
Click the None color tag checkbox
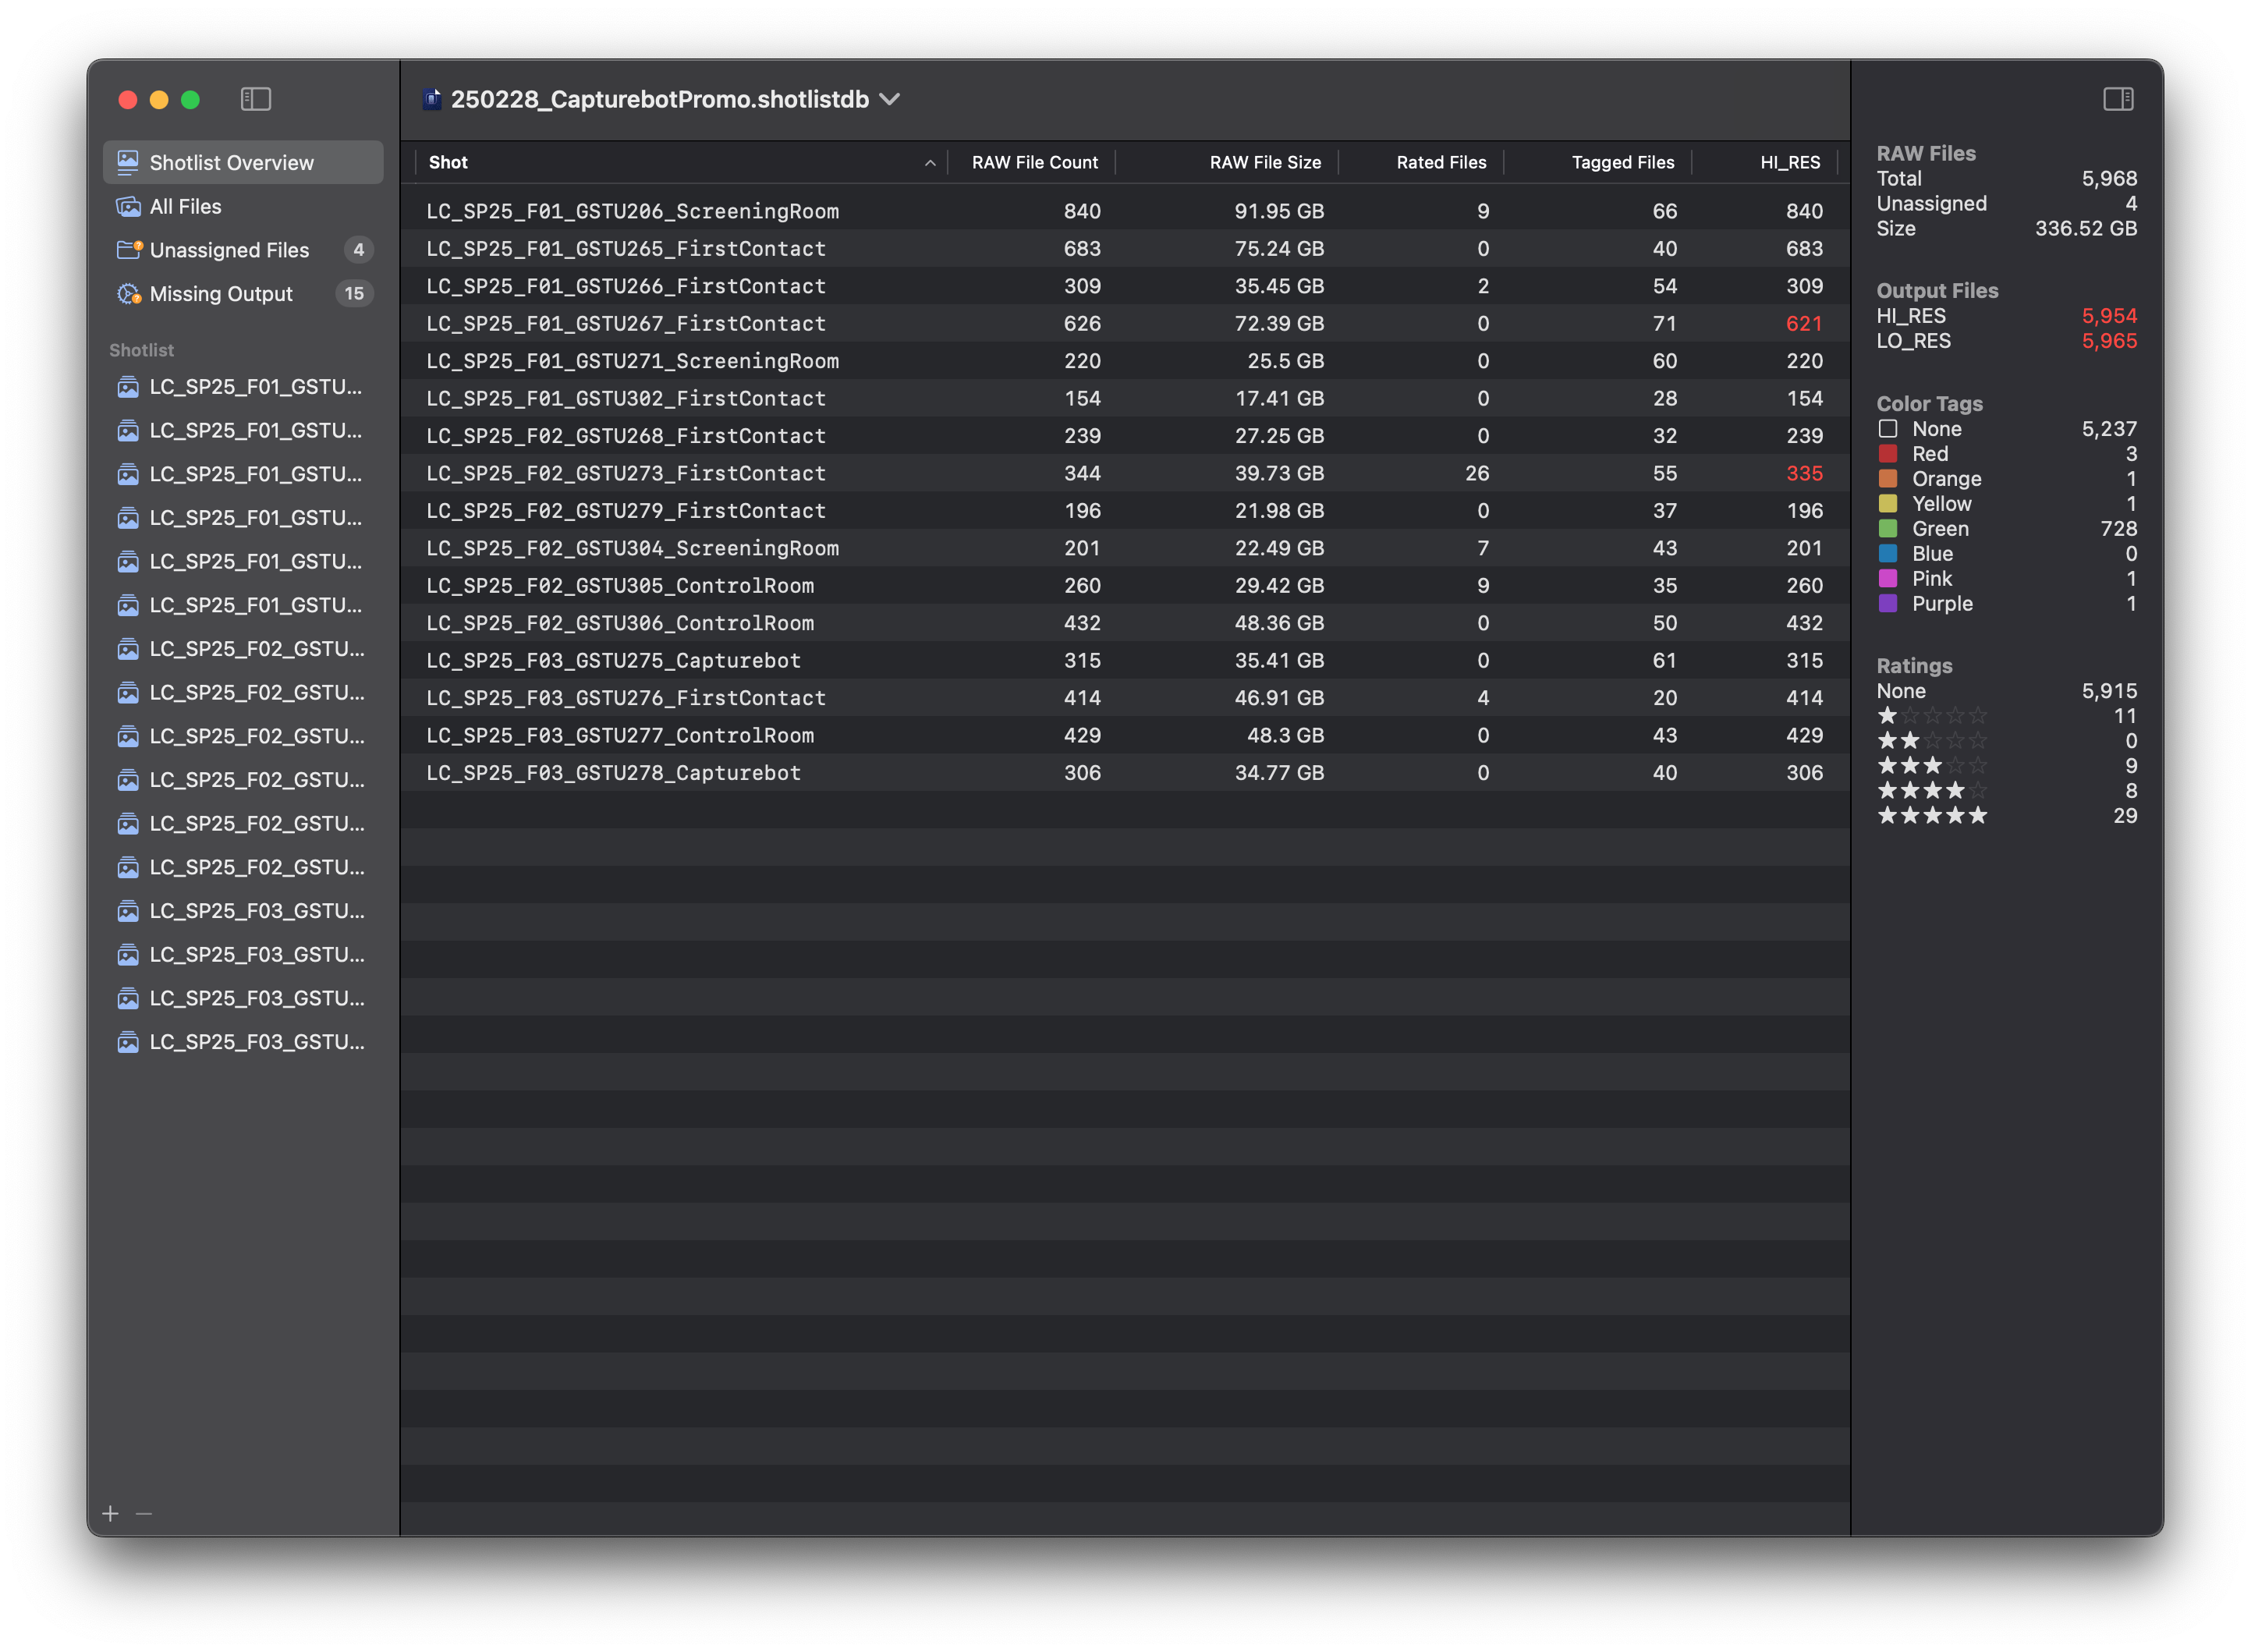[x=1888, y=429]
